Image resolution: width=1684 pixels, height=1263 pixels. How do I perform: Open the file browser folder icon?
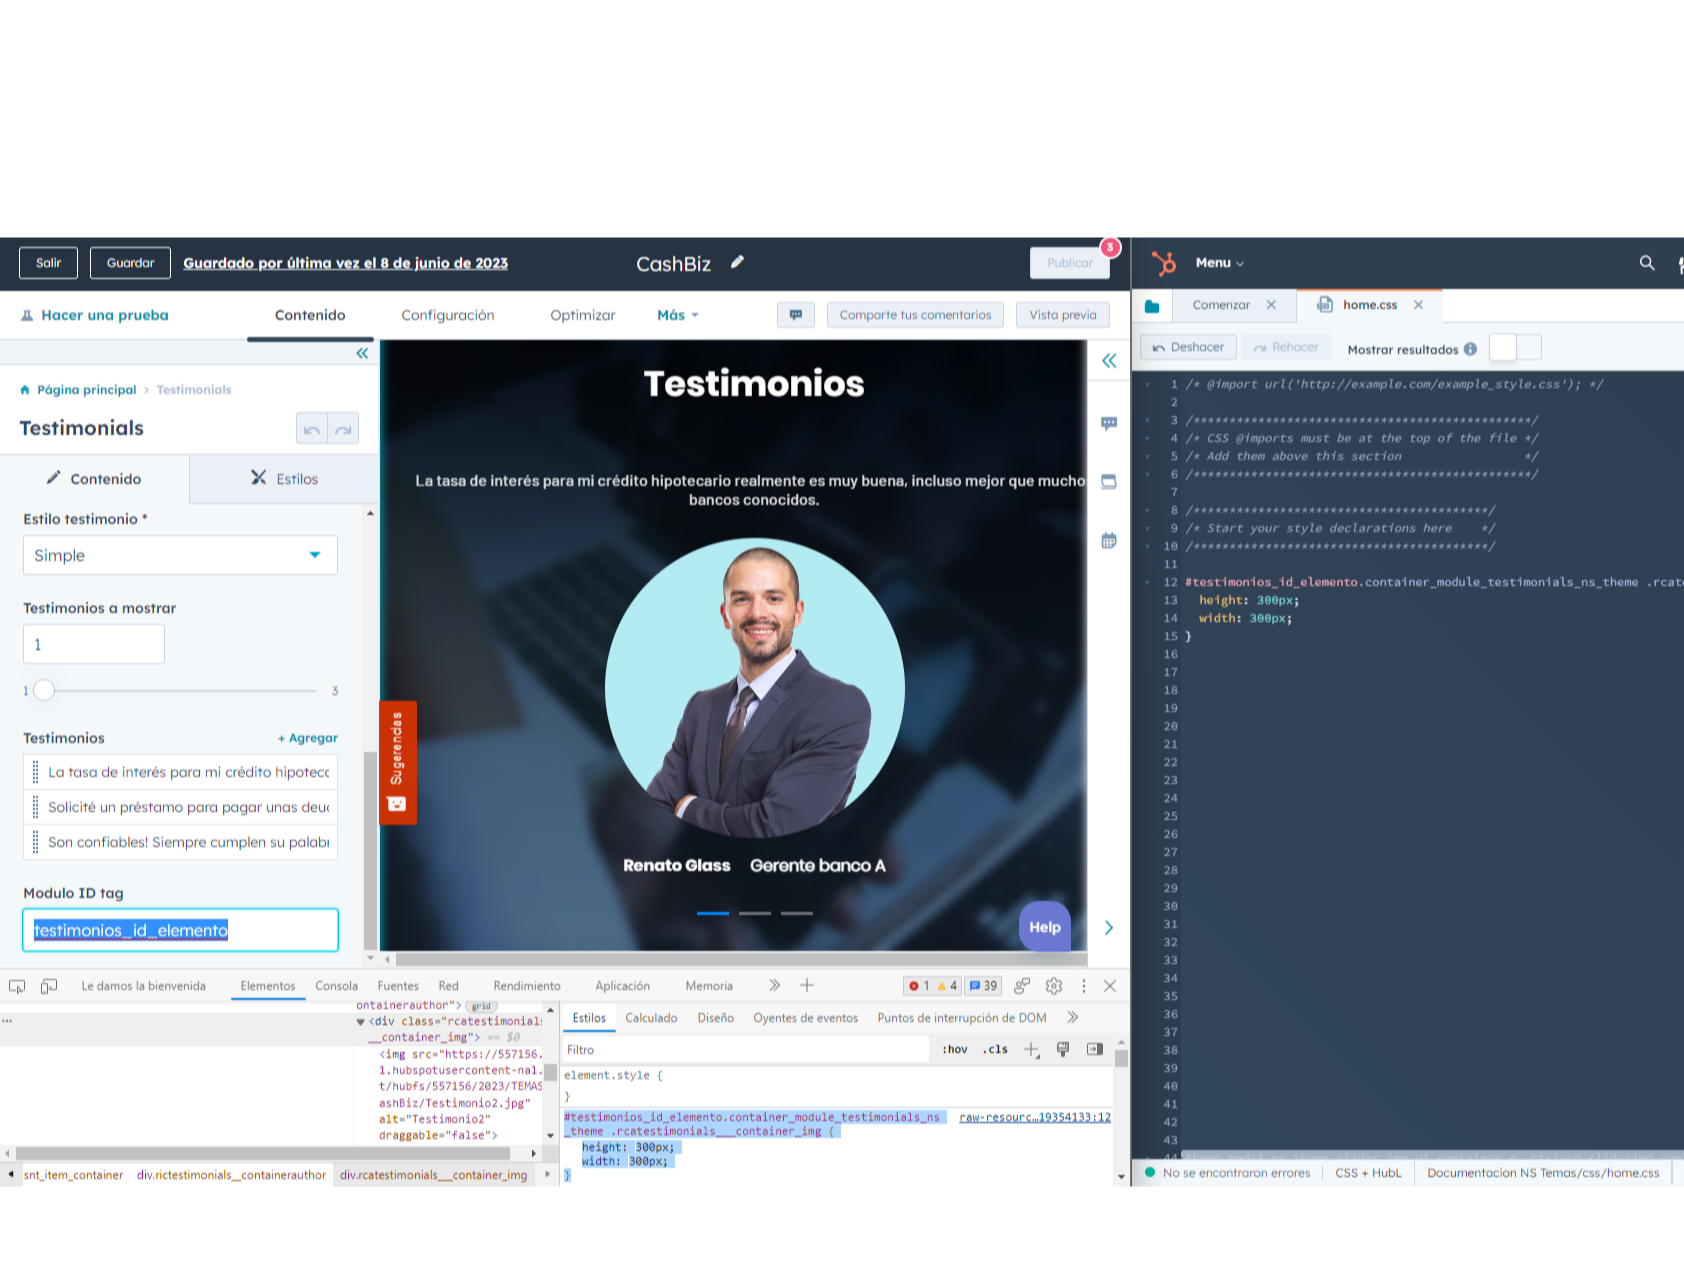1152,306
